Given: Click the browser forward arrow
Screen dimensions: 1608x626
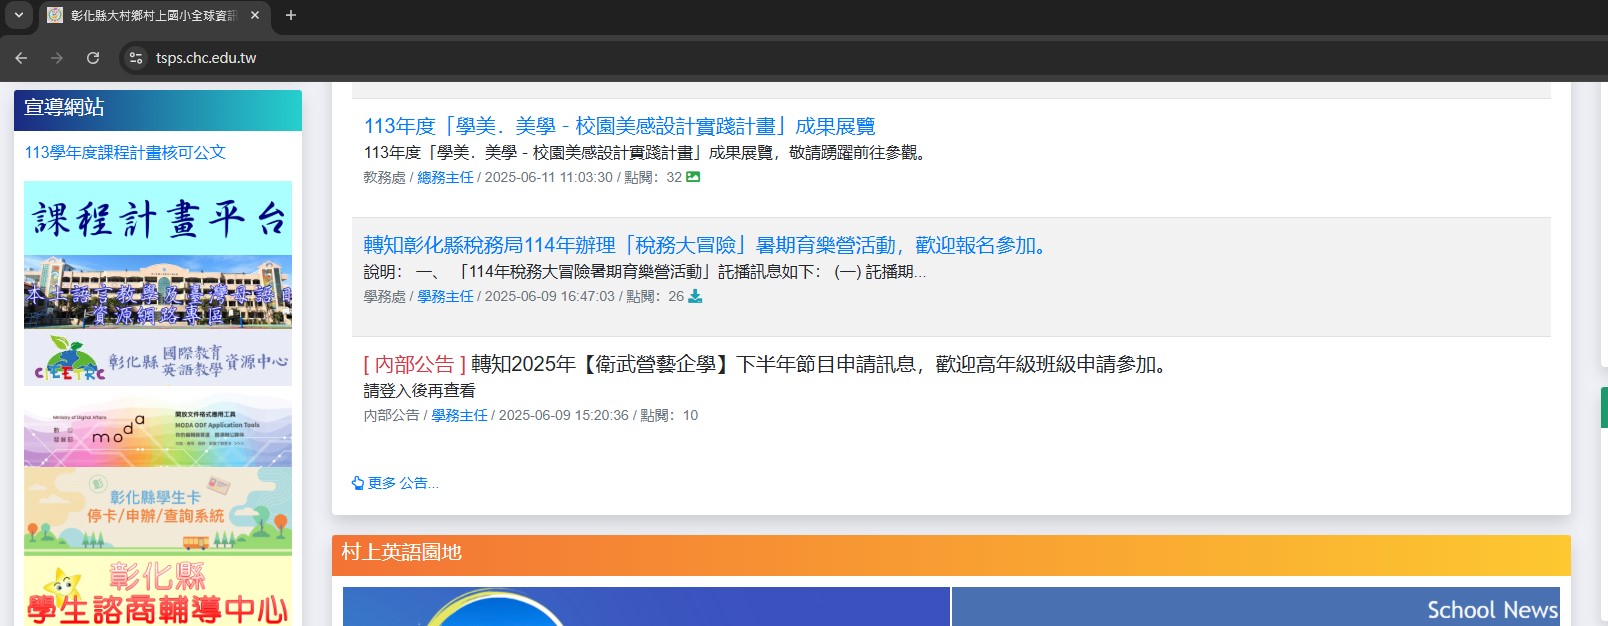Looking at the screenshot, I should tap(57, 58).
